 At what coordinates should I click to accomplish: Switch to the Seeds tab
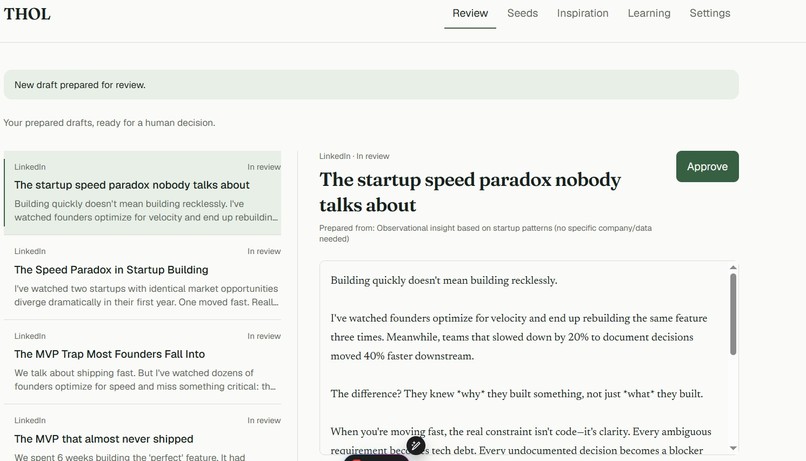[x=522, y=13]
